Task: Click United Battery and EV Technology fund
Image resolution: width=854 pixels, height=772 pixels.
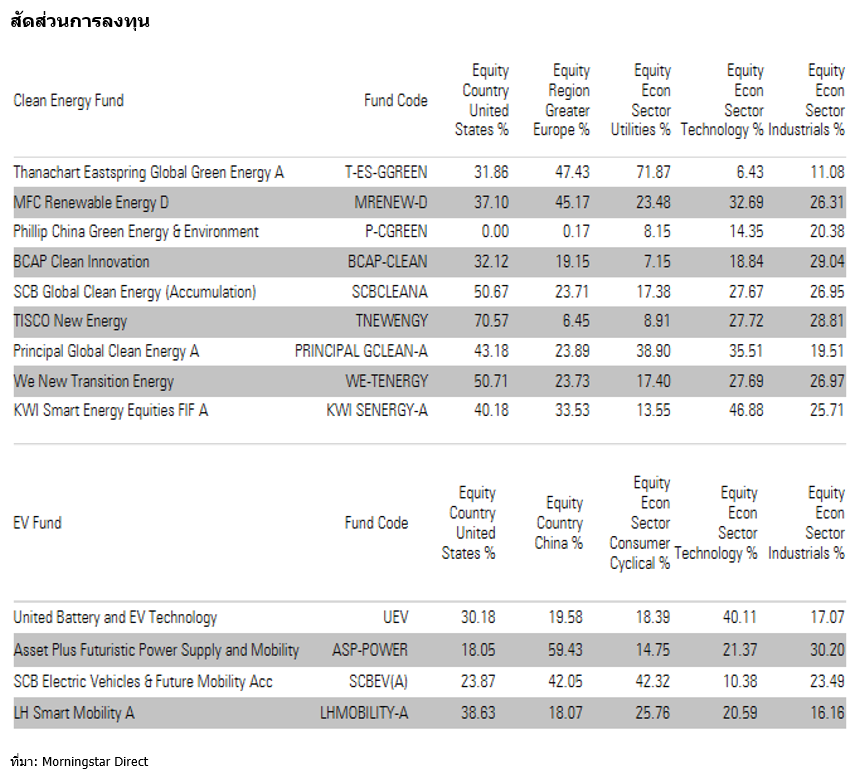Action: coord(115,617)
